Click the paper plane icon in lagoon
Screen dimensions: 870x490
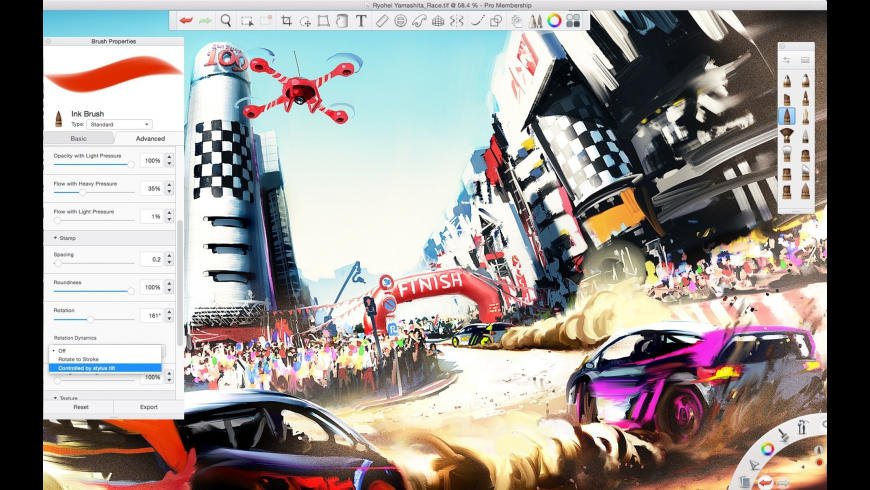(x=755, y=464)
